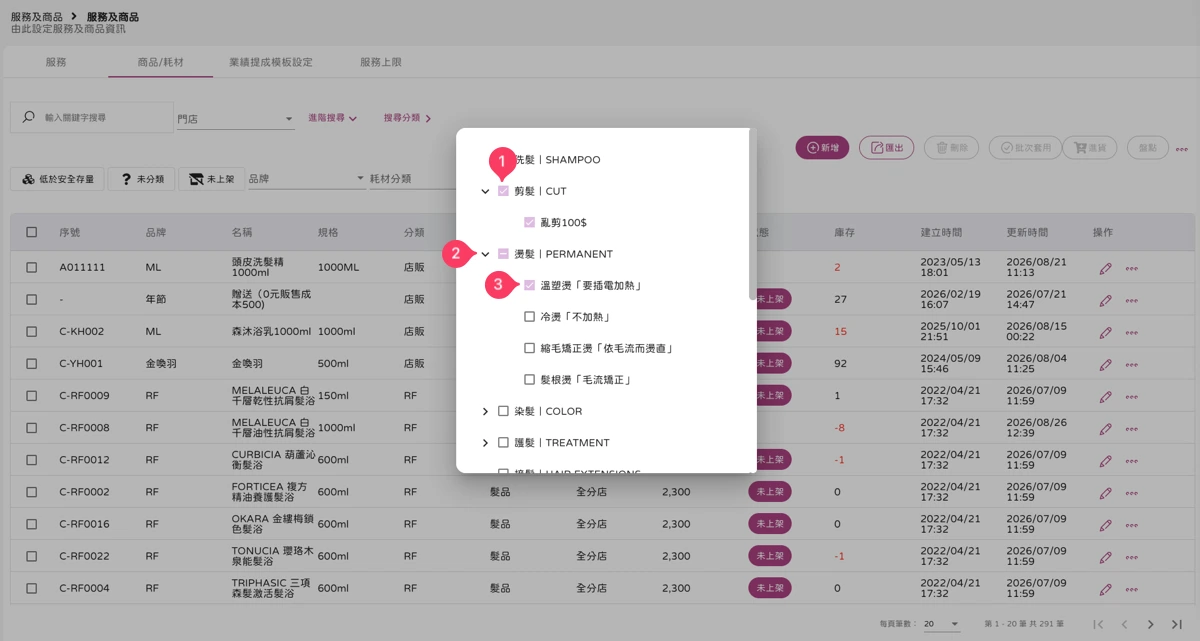Screen dimensions: 1200x641
Task: Click the edit pencil for item A011111
Action: [1105, 268]
